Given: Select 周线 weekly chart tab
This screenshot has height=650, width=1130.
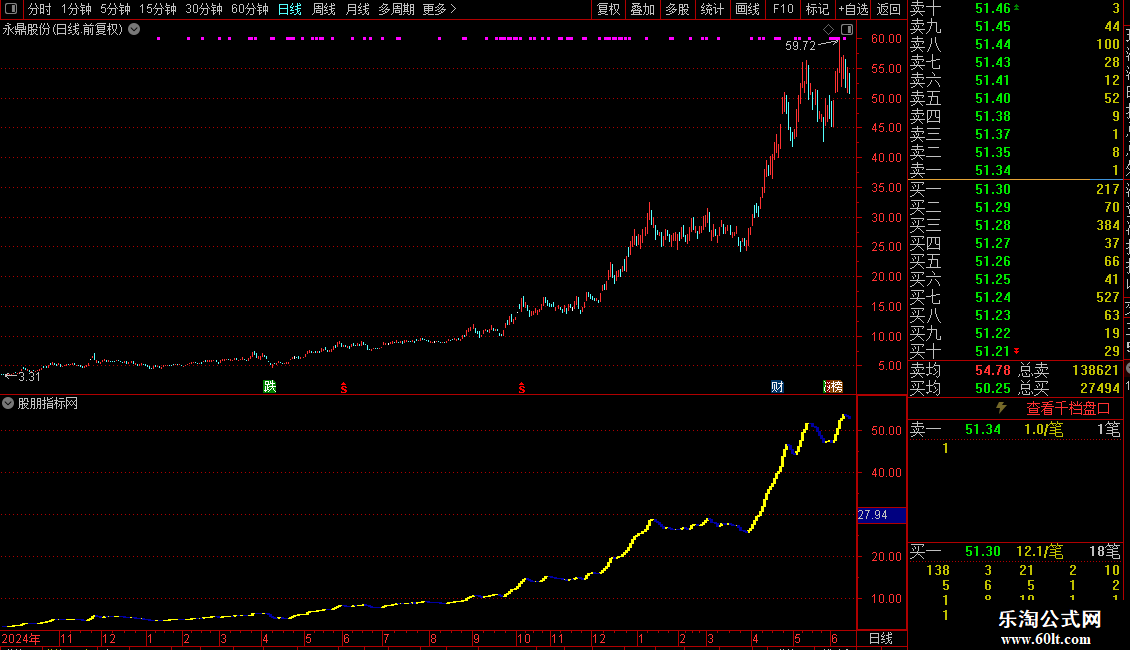Looking at the screenshot, I should click(324, 9).
